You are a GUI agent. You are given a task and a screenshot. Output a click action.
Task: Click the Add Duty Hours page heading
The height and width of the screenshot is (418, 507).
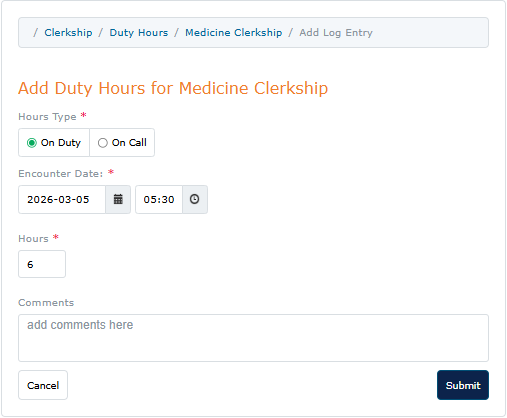click(x=173, y=88)
